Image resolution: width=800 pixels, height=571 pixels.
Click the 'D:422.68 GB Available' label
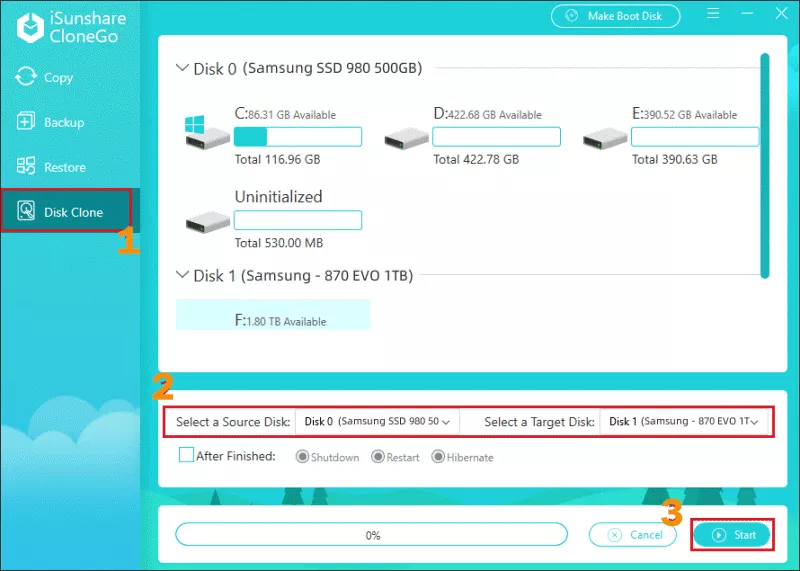pyautogui.click(x=487, y=114)
